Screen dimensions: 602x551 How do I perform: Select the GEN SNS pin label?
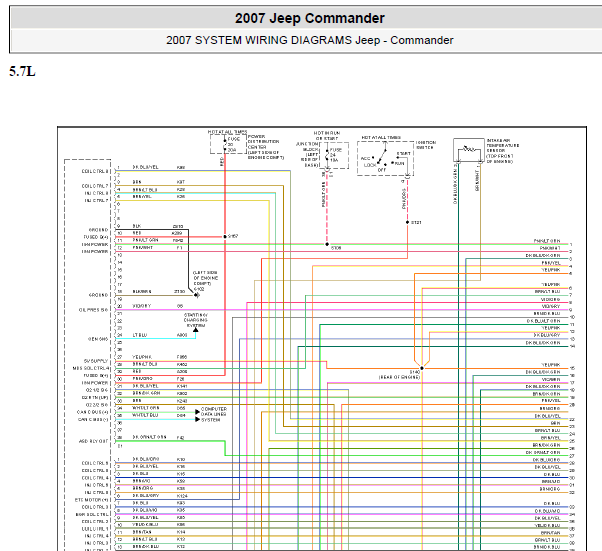coord(98,339)
